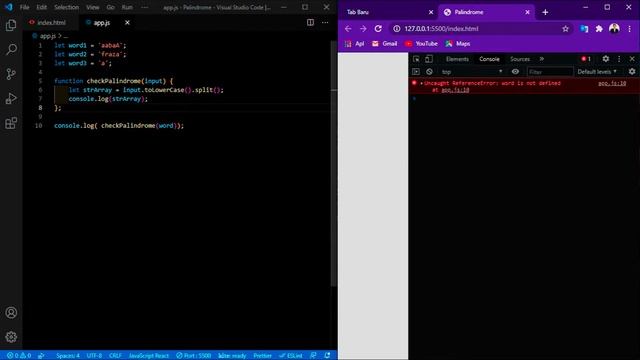Open the Extensions view in VS Code
The height and width of the screenshot is (360, 640).
tap(11, 123)
